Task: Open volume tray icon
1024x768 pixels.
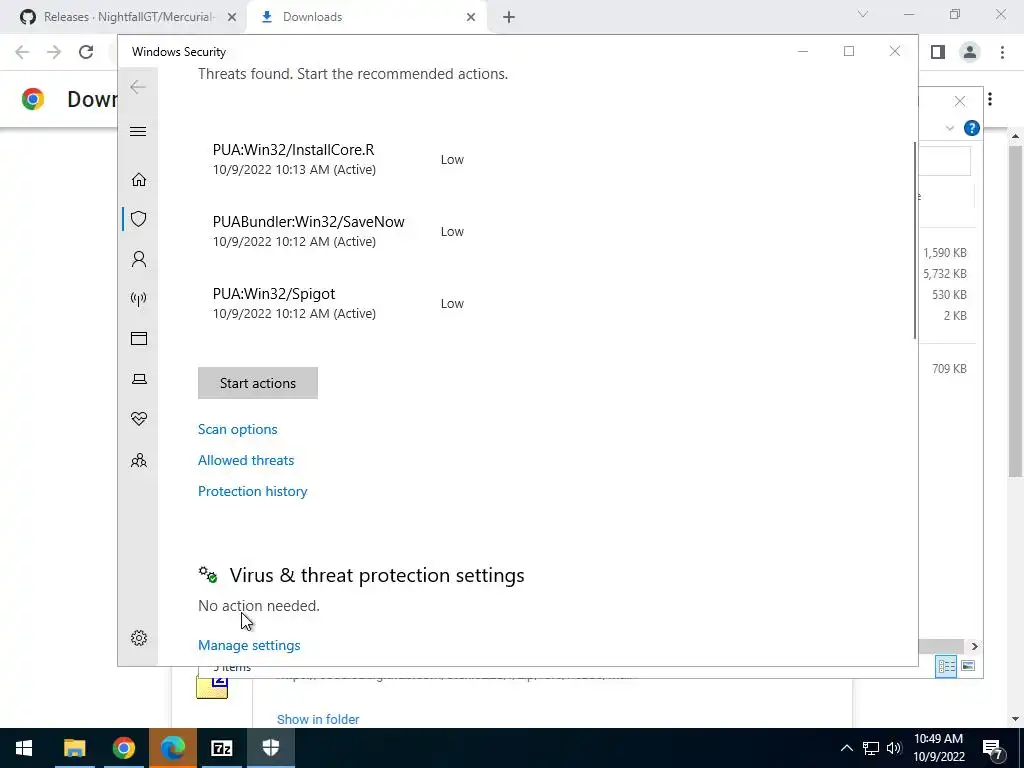Action: coord(894,748)
